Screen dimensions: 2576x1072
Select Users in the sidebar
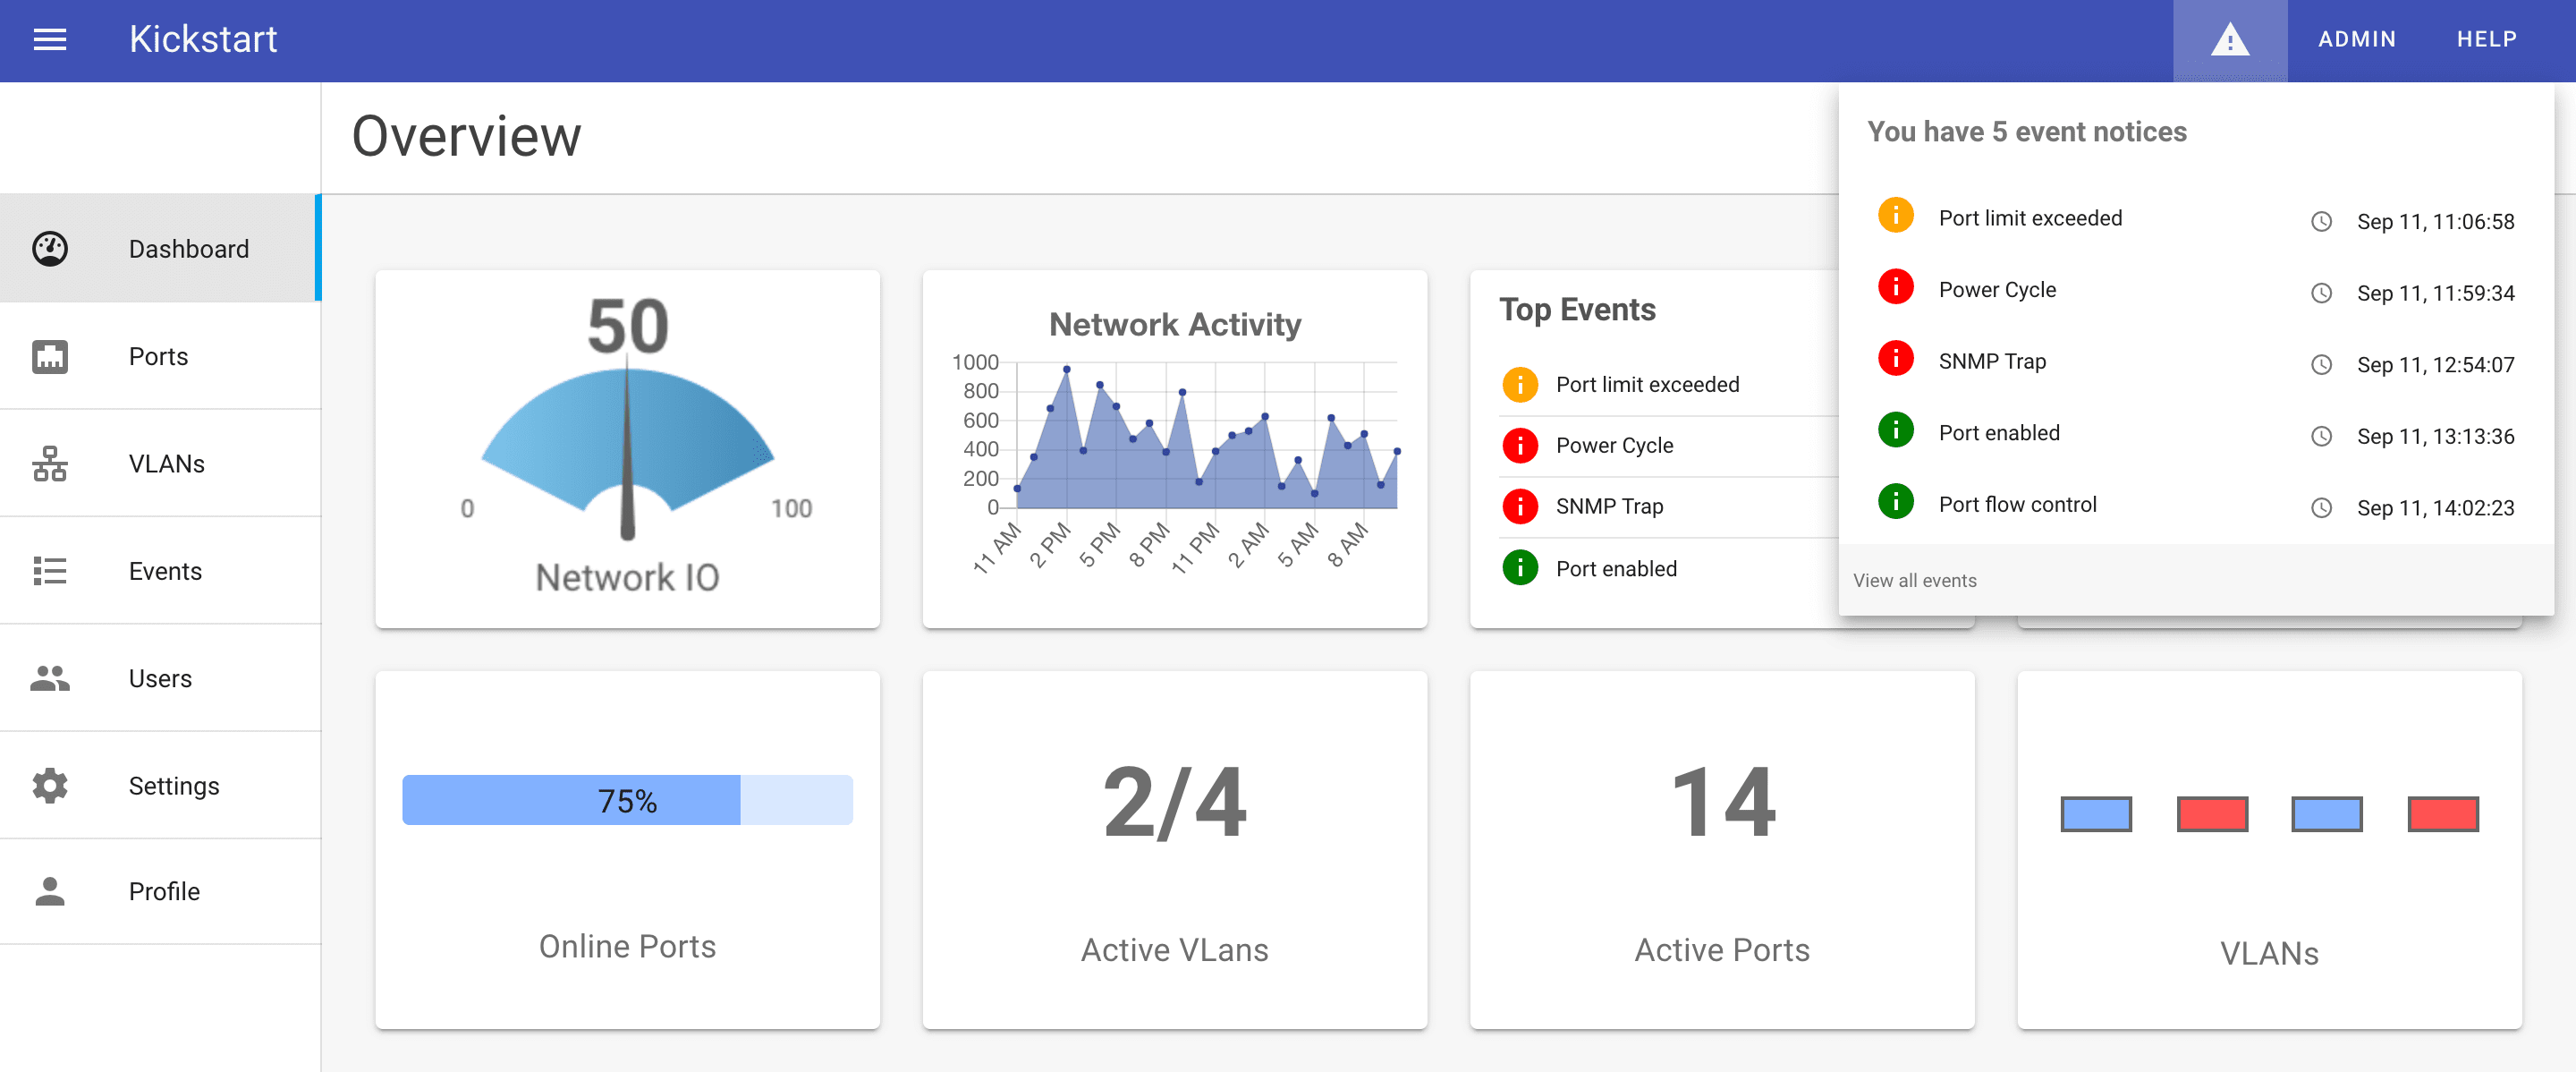click(160, 678)
